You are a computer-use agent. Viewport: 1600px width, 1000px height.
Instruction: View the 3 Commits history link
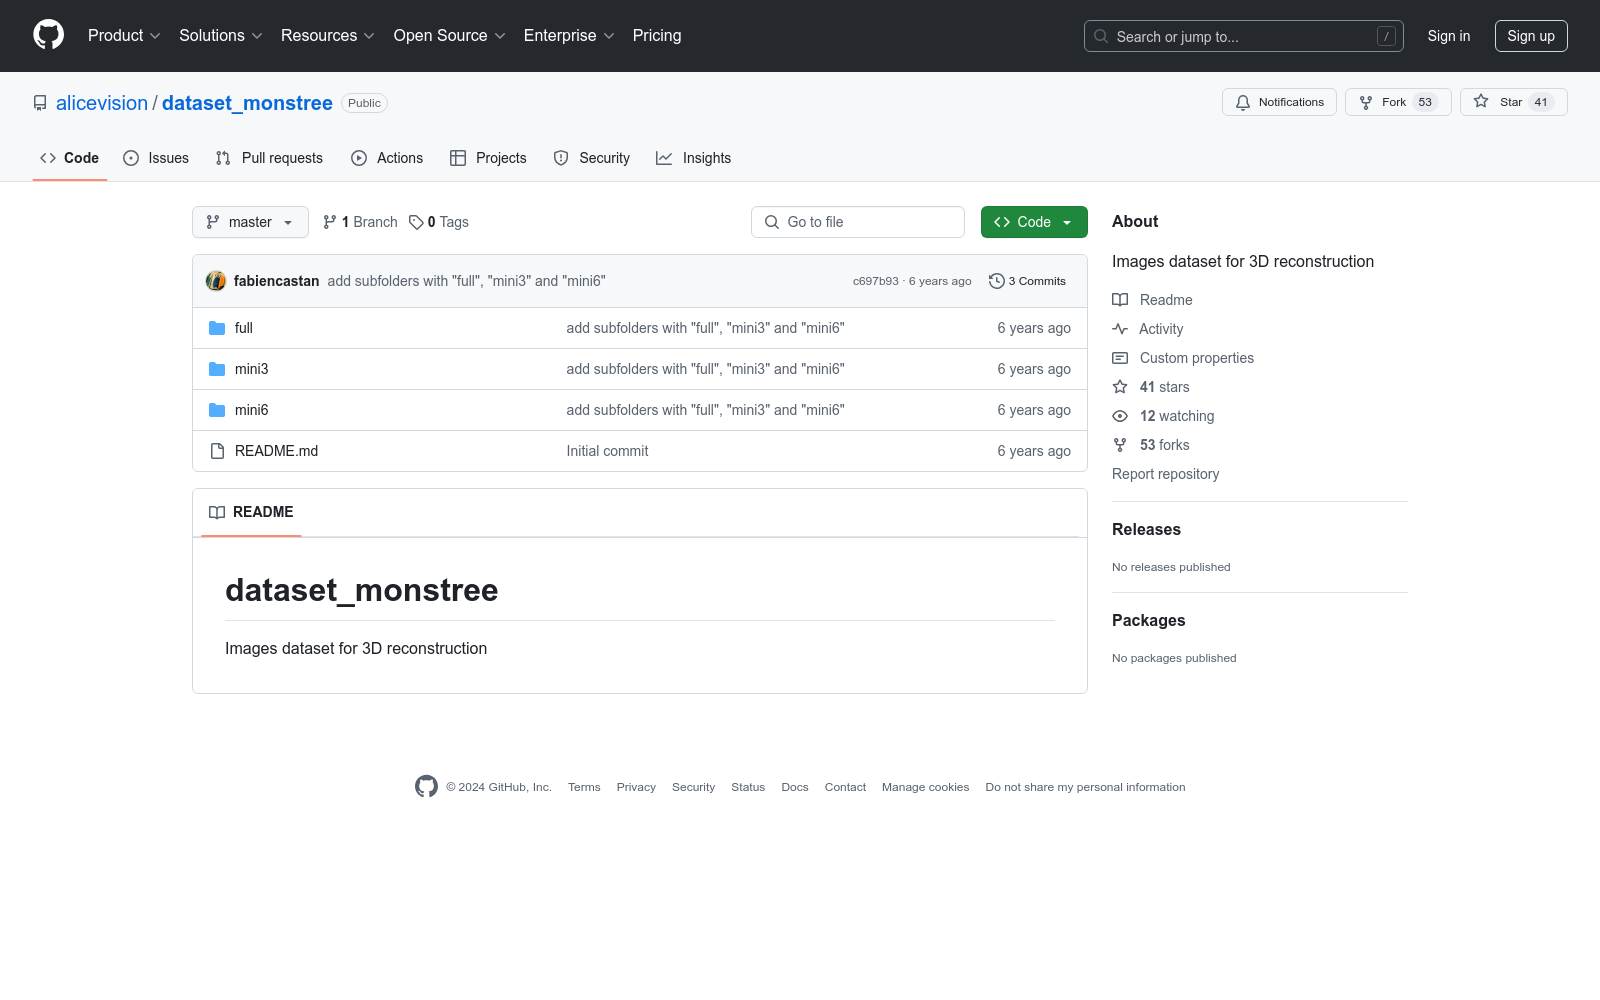1027,281
